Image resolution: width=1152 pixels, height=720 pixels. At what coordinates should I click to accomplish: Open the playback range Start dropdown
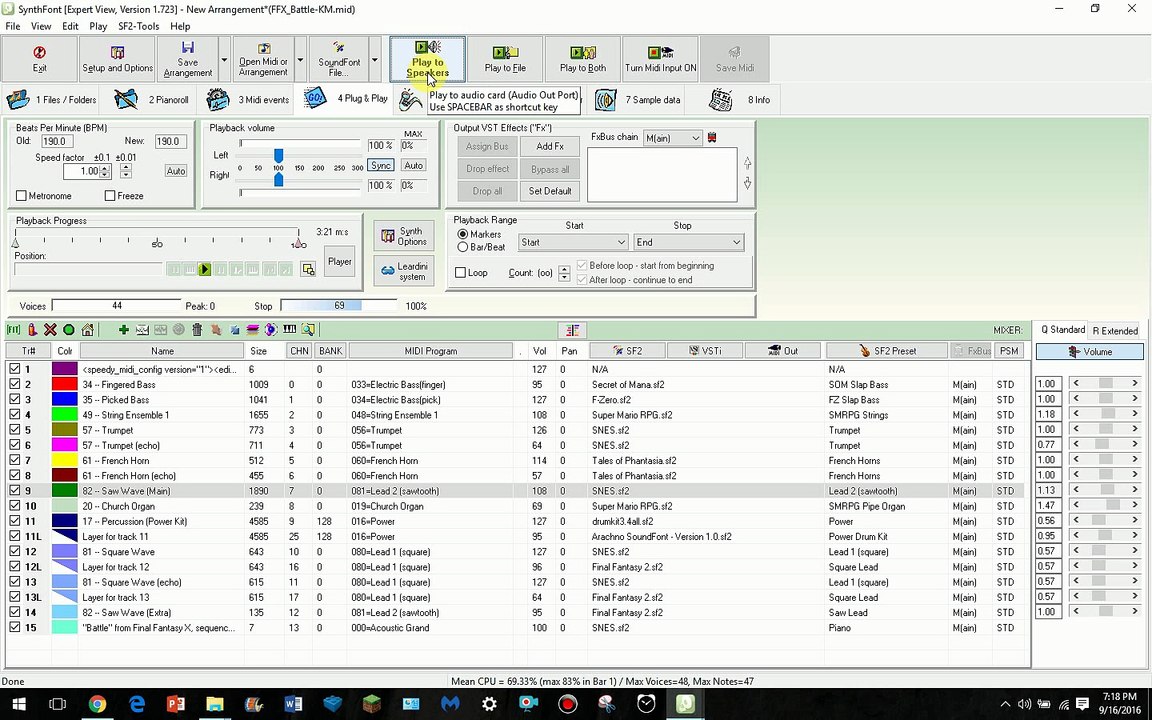point(573,242)
